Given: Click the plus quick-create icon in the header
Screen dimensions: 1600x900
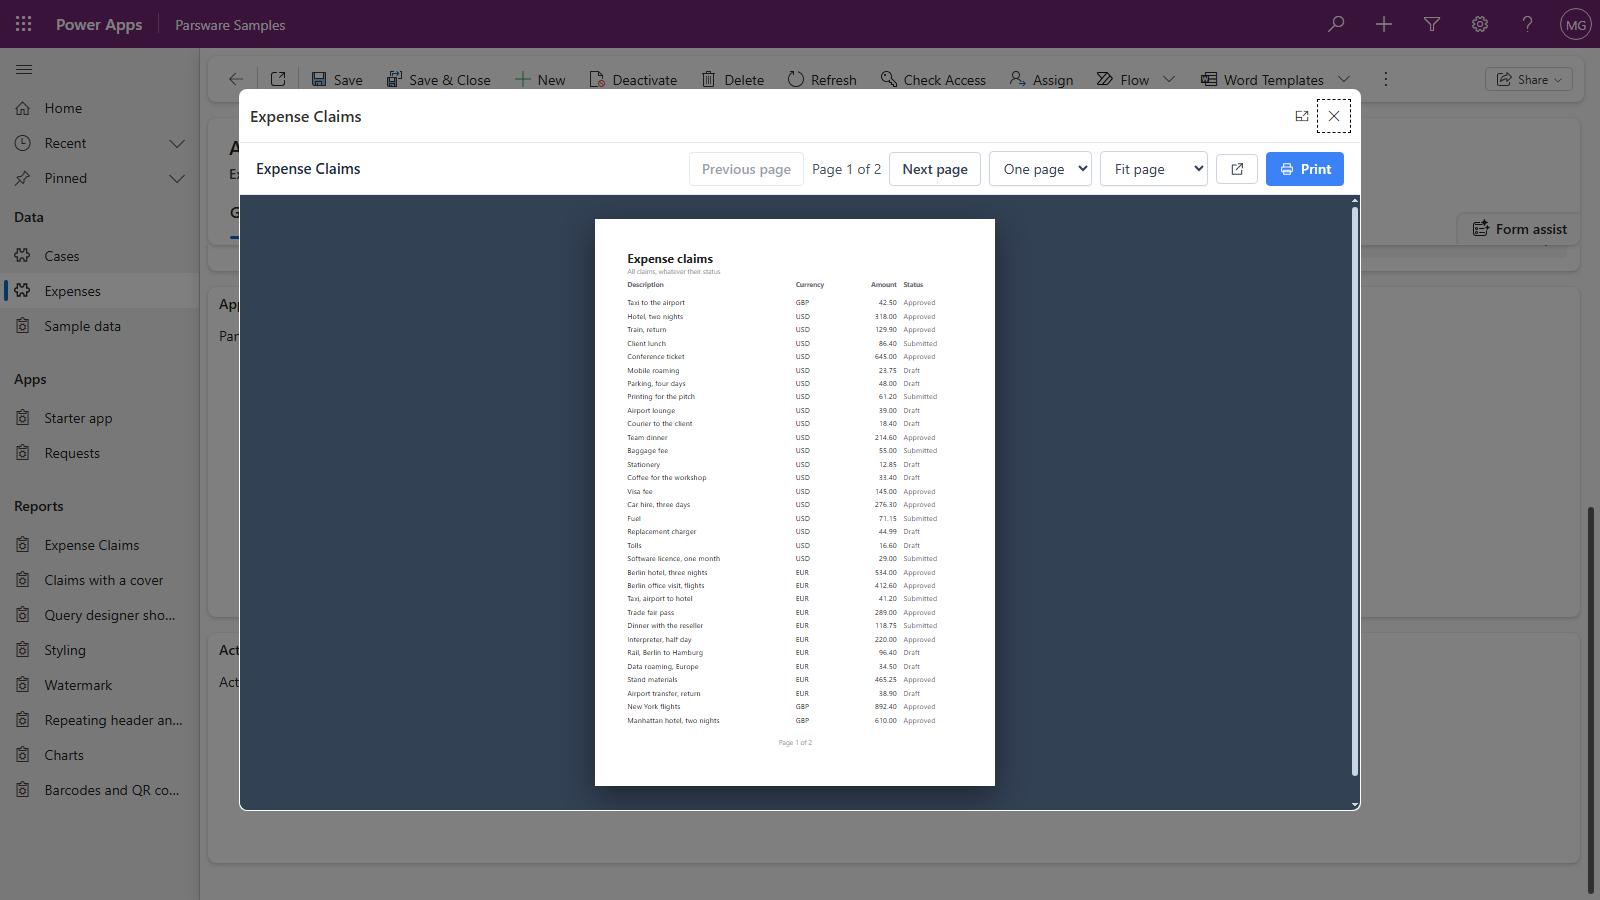Looking at the screenshot, I should tap(1384, 24).
